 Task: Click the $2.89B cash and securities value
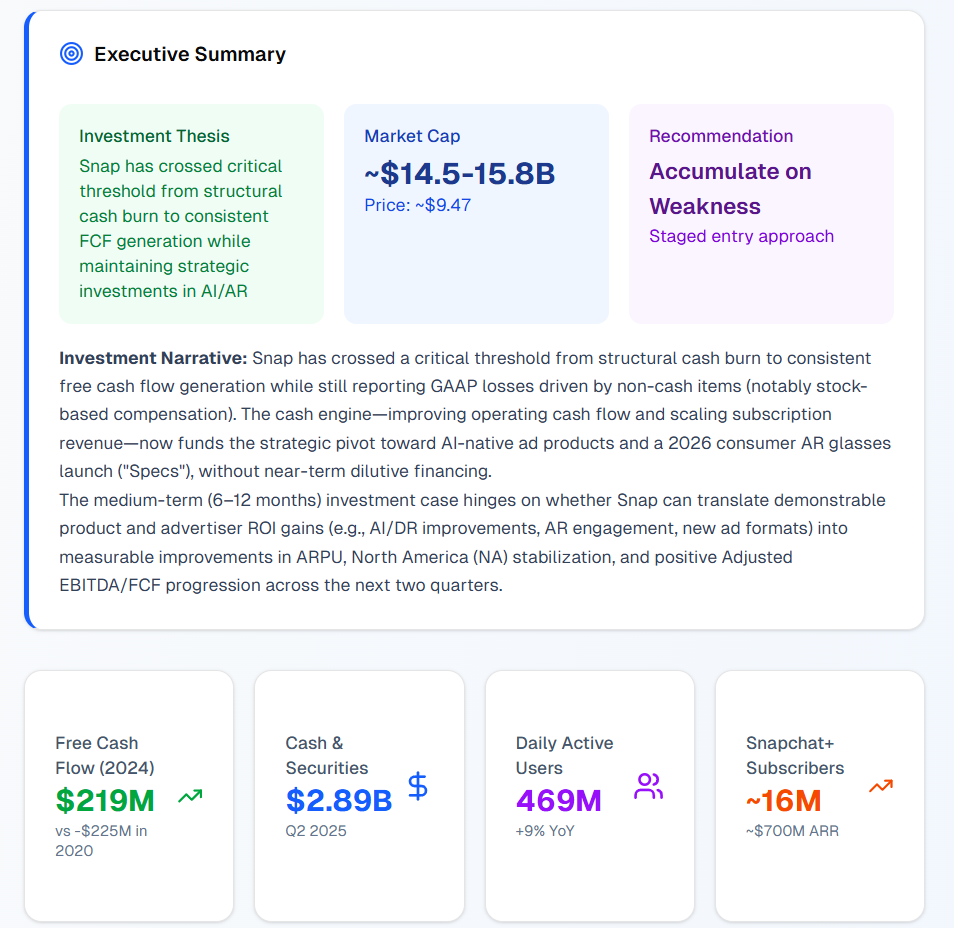coord(339,800)
